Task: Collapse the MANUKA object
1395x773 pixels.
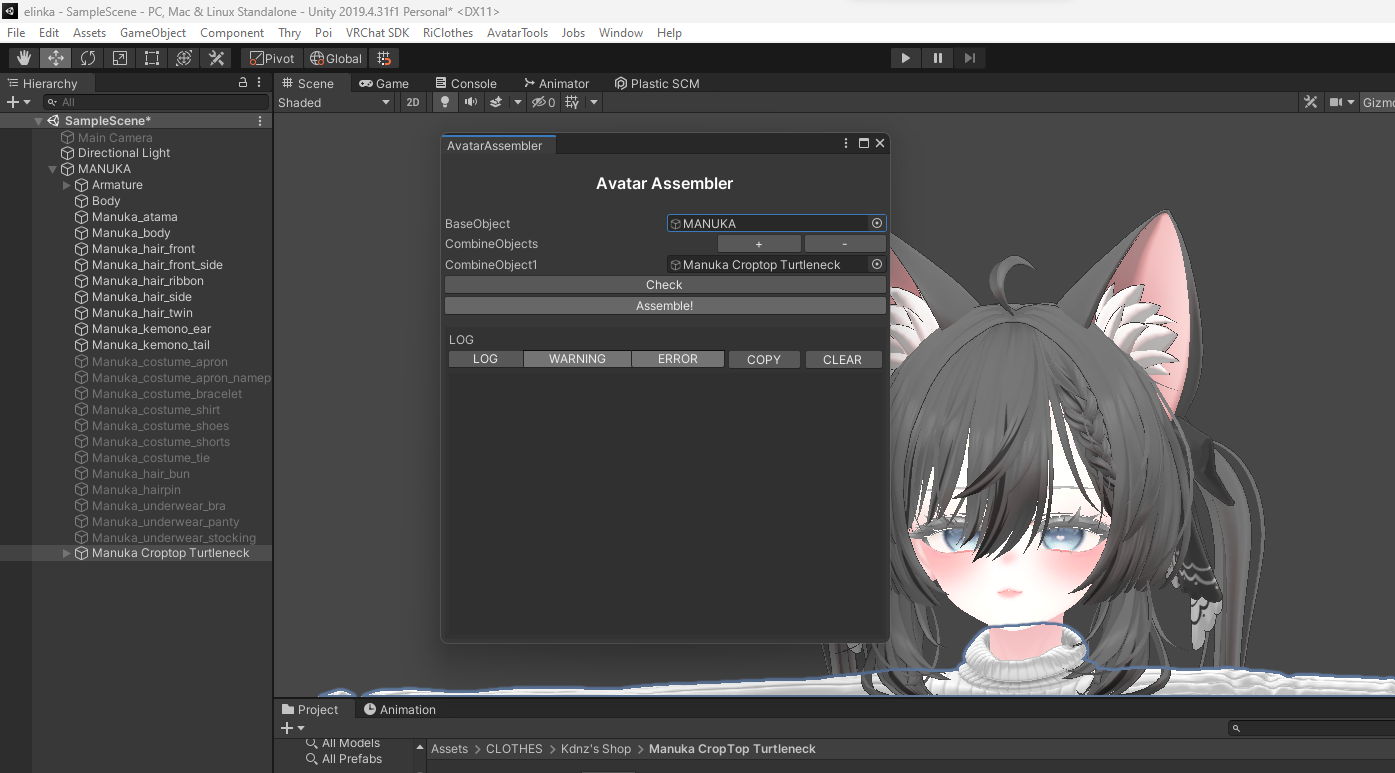Action: (52, 169)
